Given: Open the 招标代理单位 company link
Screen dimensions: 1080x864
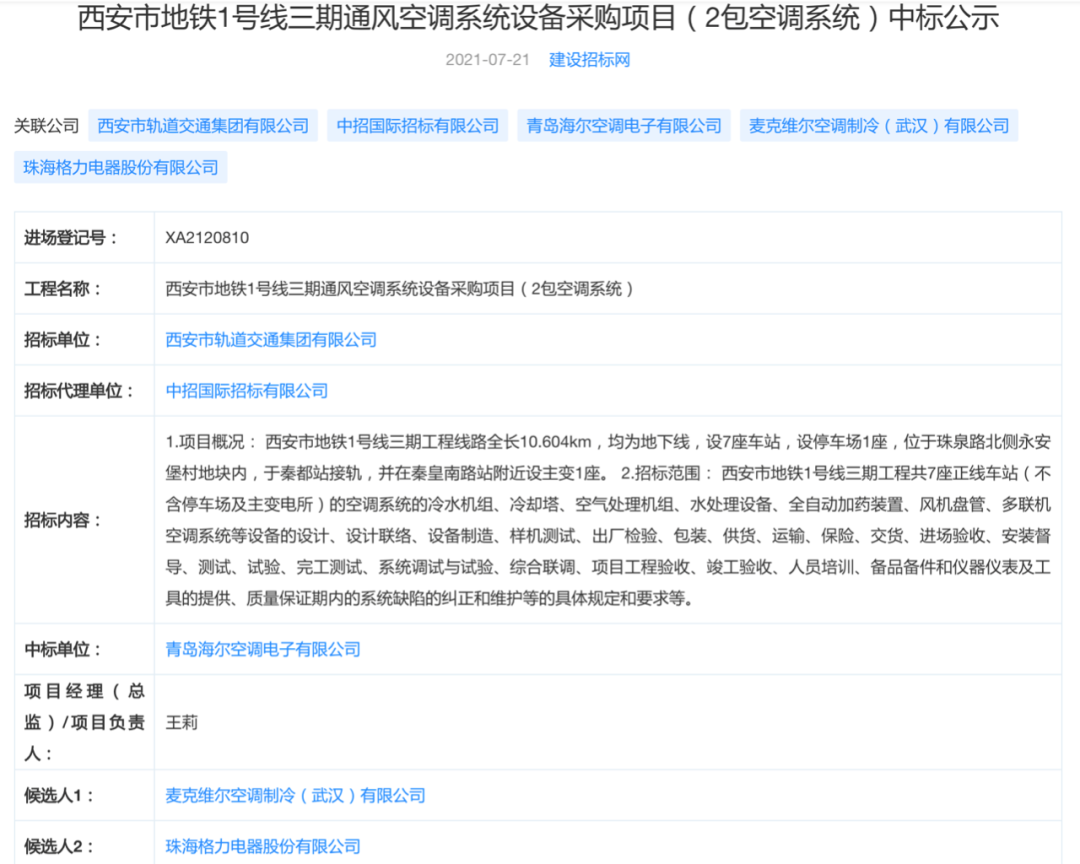Looking at the screenshot, I should [x=245, y=391].
